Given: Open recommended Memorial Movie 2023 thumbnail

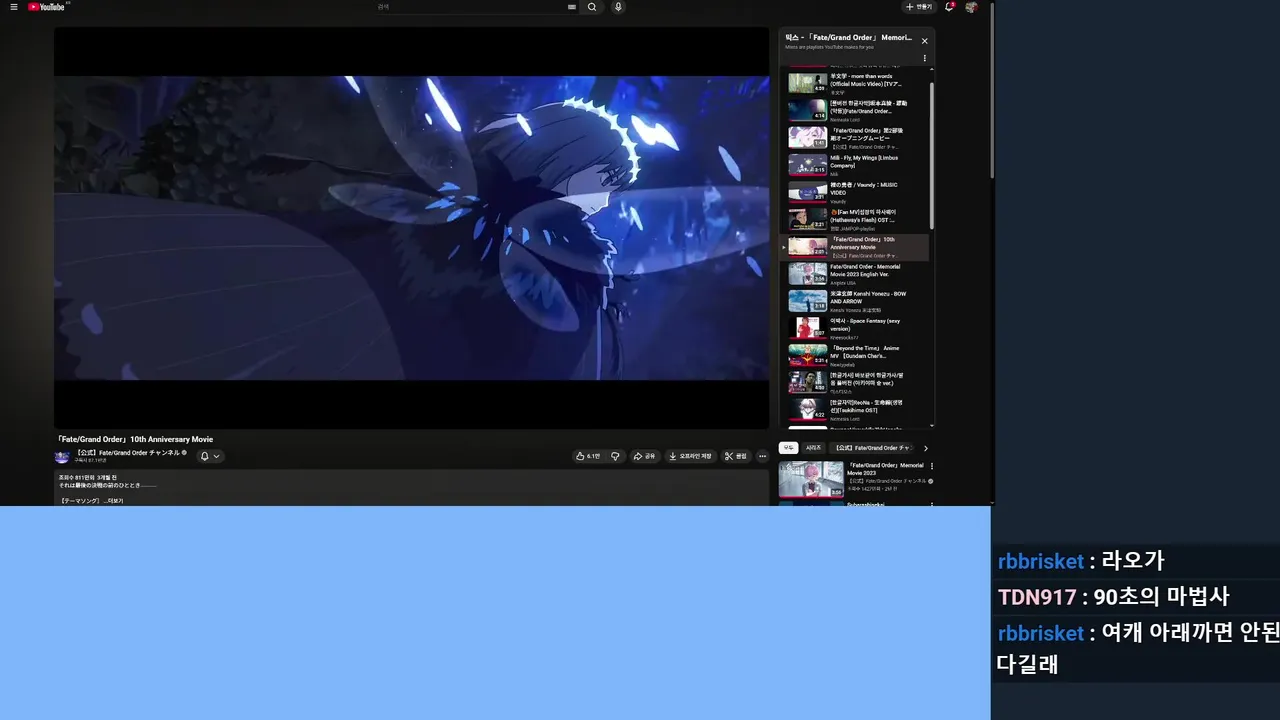Looking at the screenshot, I should tap(811, 479).
